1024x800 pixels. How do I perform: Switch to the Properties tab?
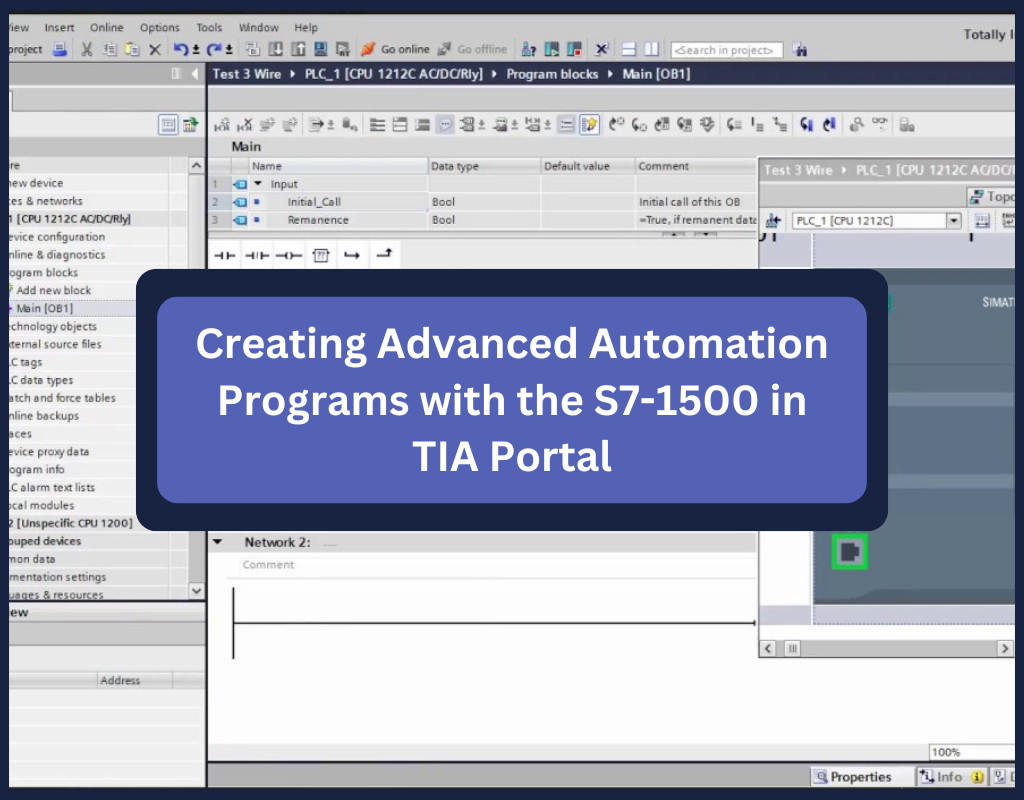click(x=853, y=777)
